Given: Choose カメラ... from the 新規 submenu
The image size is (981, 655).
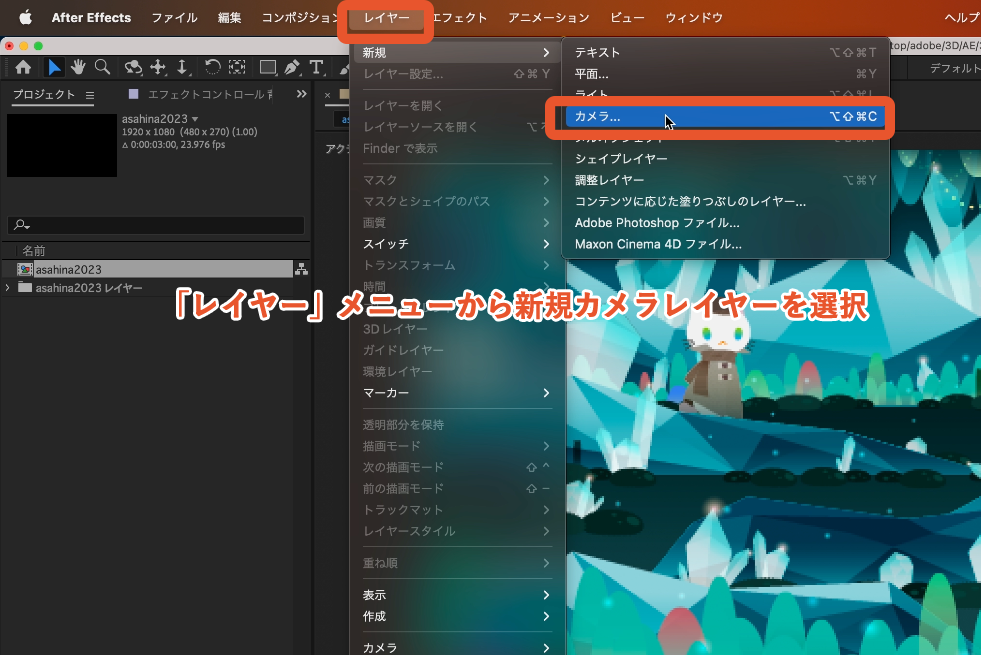Looking at the screenshot, I should click(x=725, y=116).
